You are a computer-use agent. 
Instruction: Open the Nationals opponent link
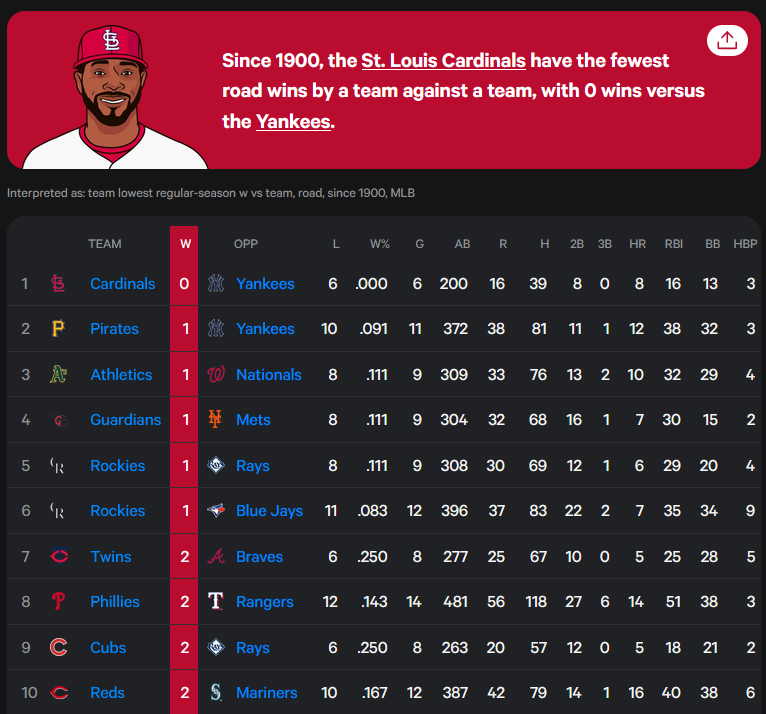[269, 375]
